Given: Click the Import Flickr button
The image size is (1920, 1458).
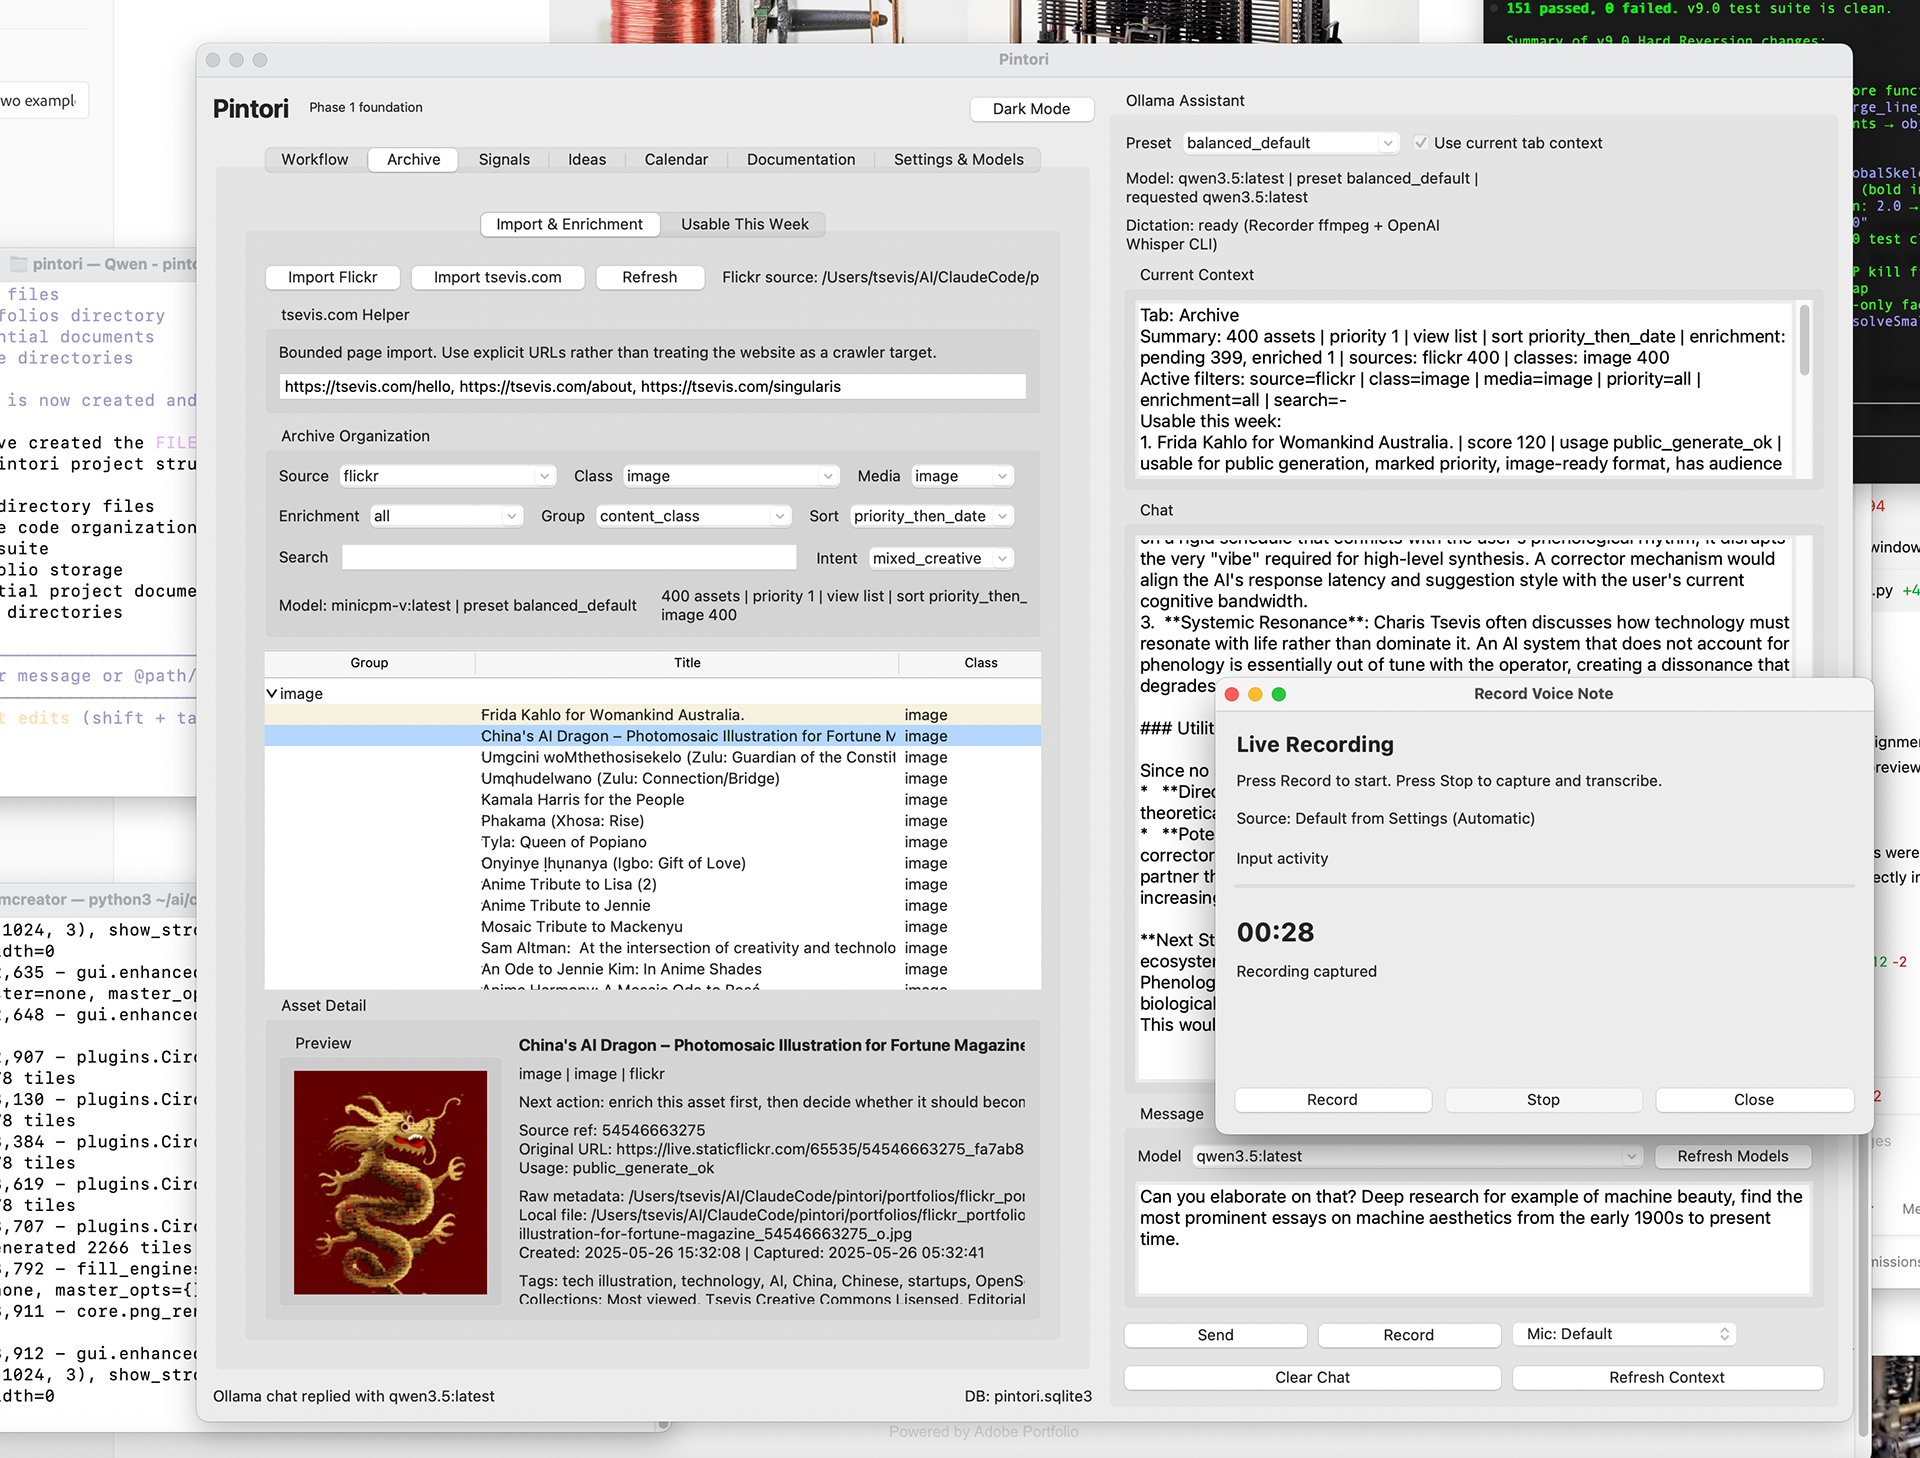Looking at the screenshot, I should coord(332,277).
